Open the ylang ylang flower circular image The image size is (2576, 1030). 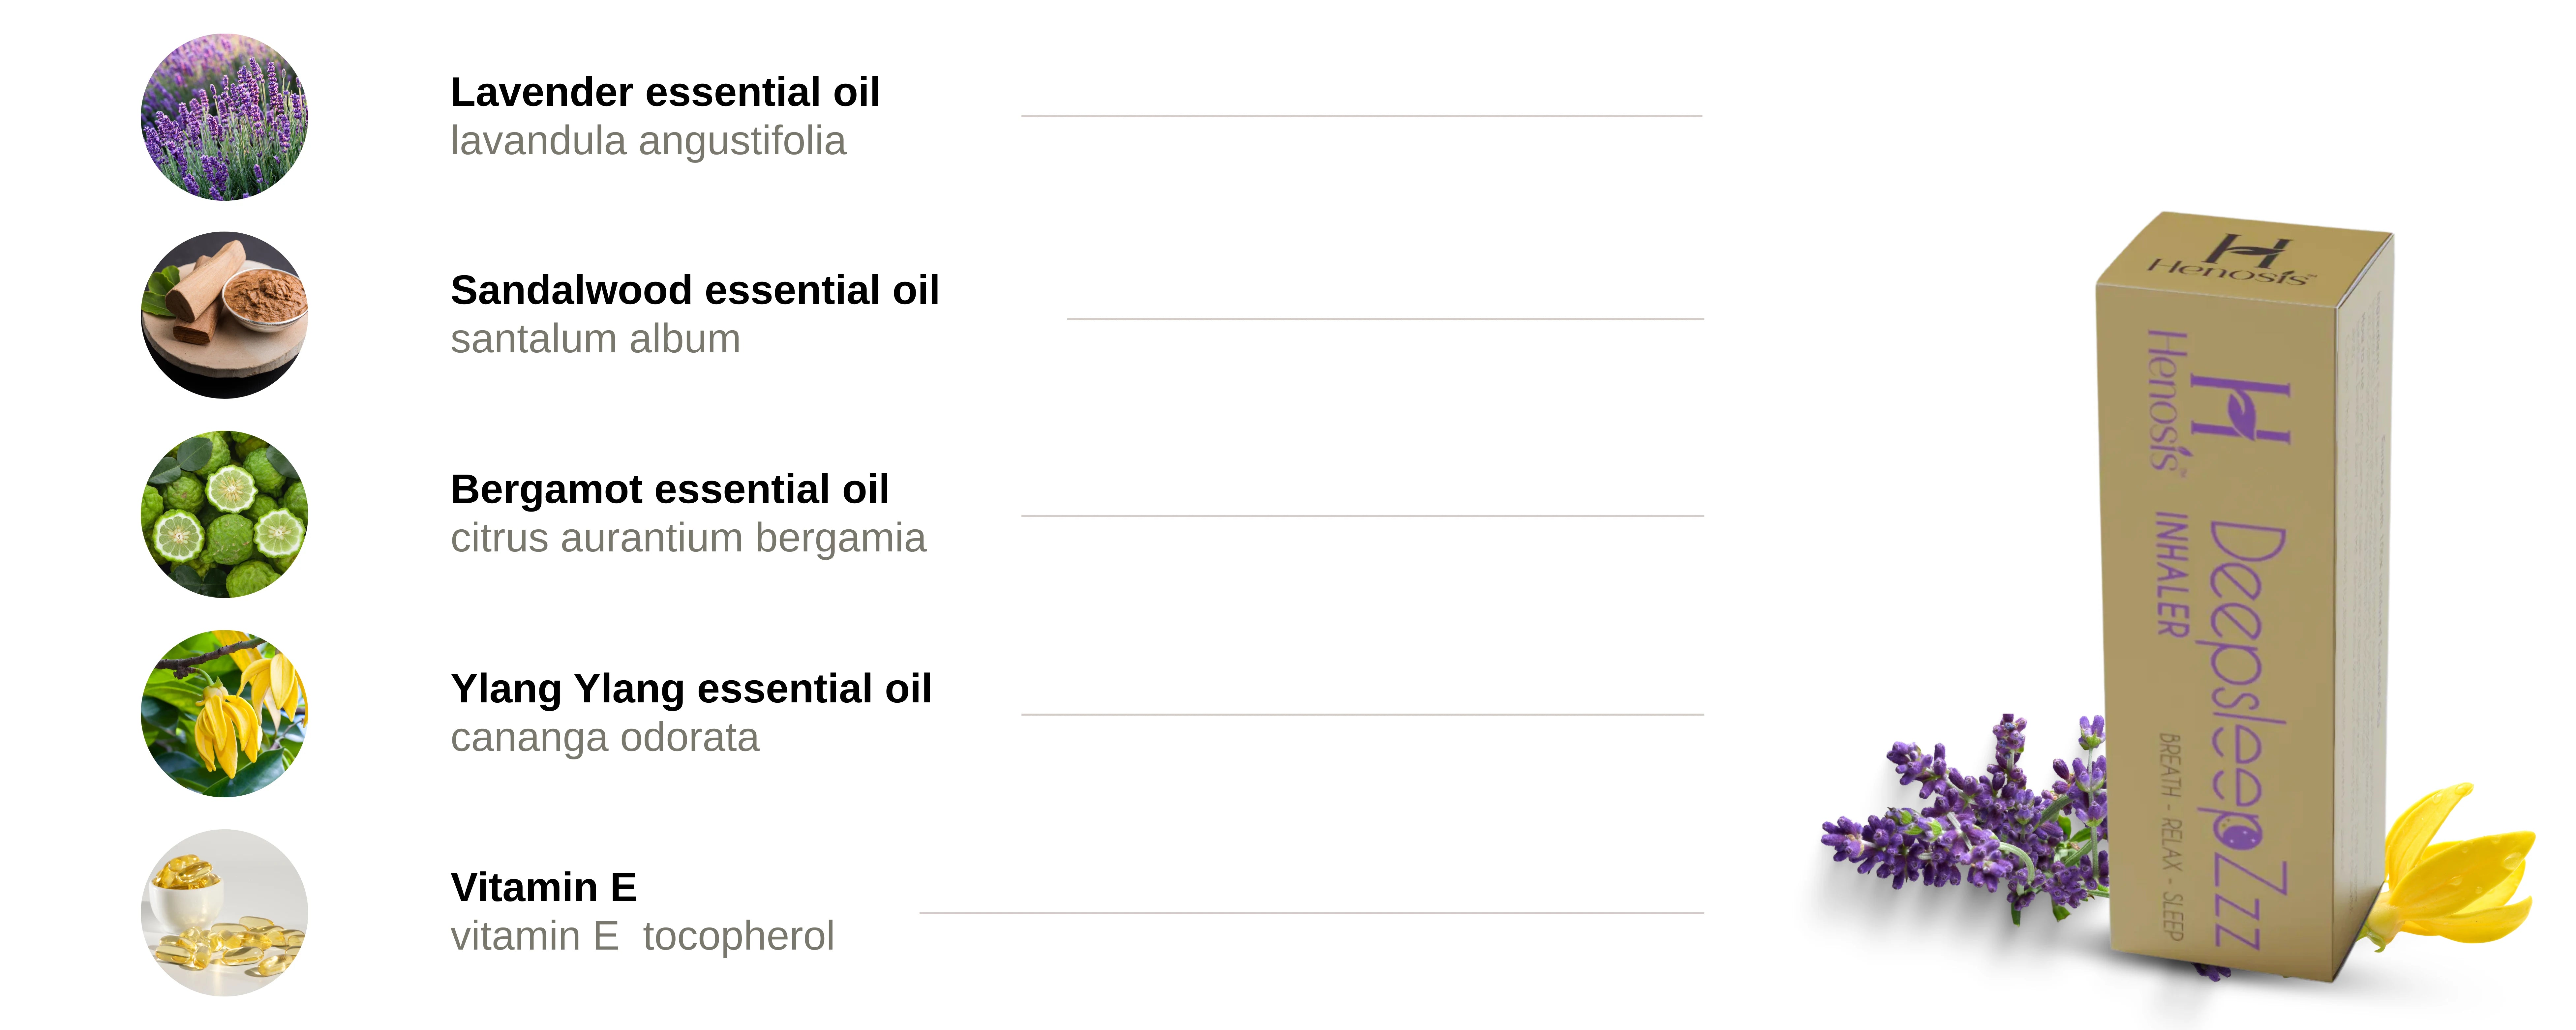(x=224, y=713)
